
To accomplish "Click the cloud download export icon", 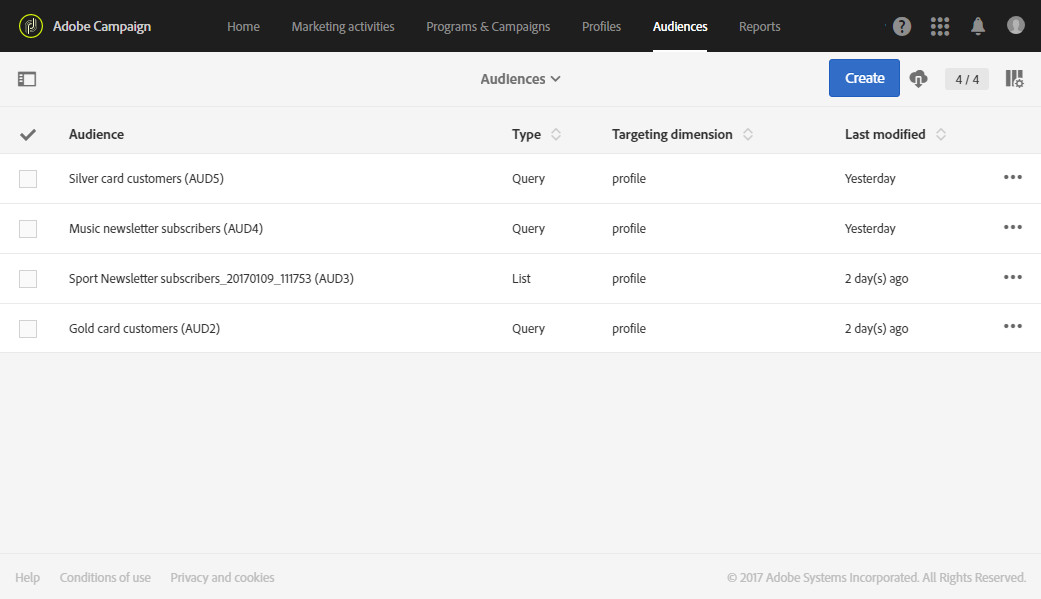I will click(919, 79).
